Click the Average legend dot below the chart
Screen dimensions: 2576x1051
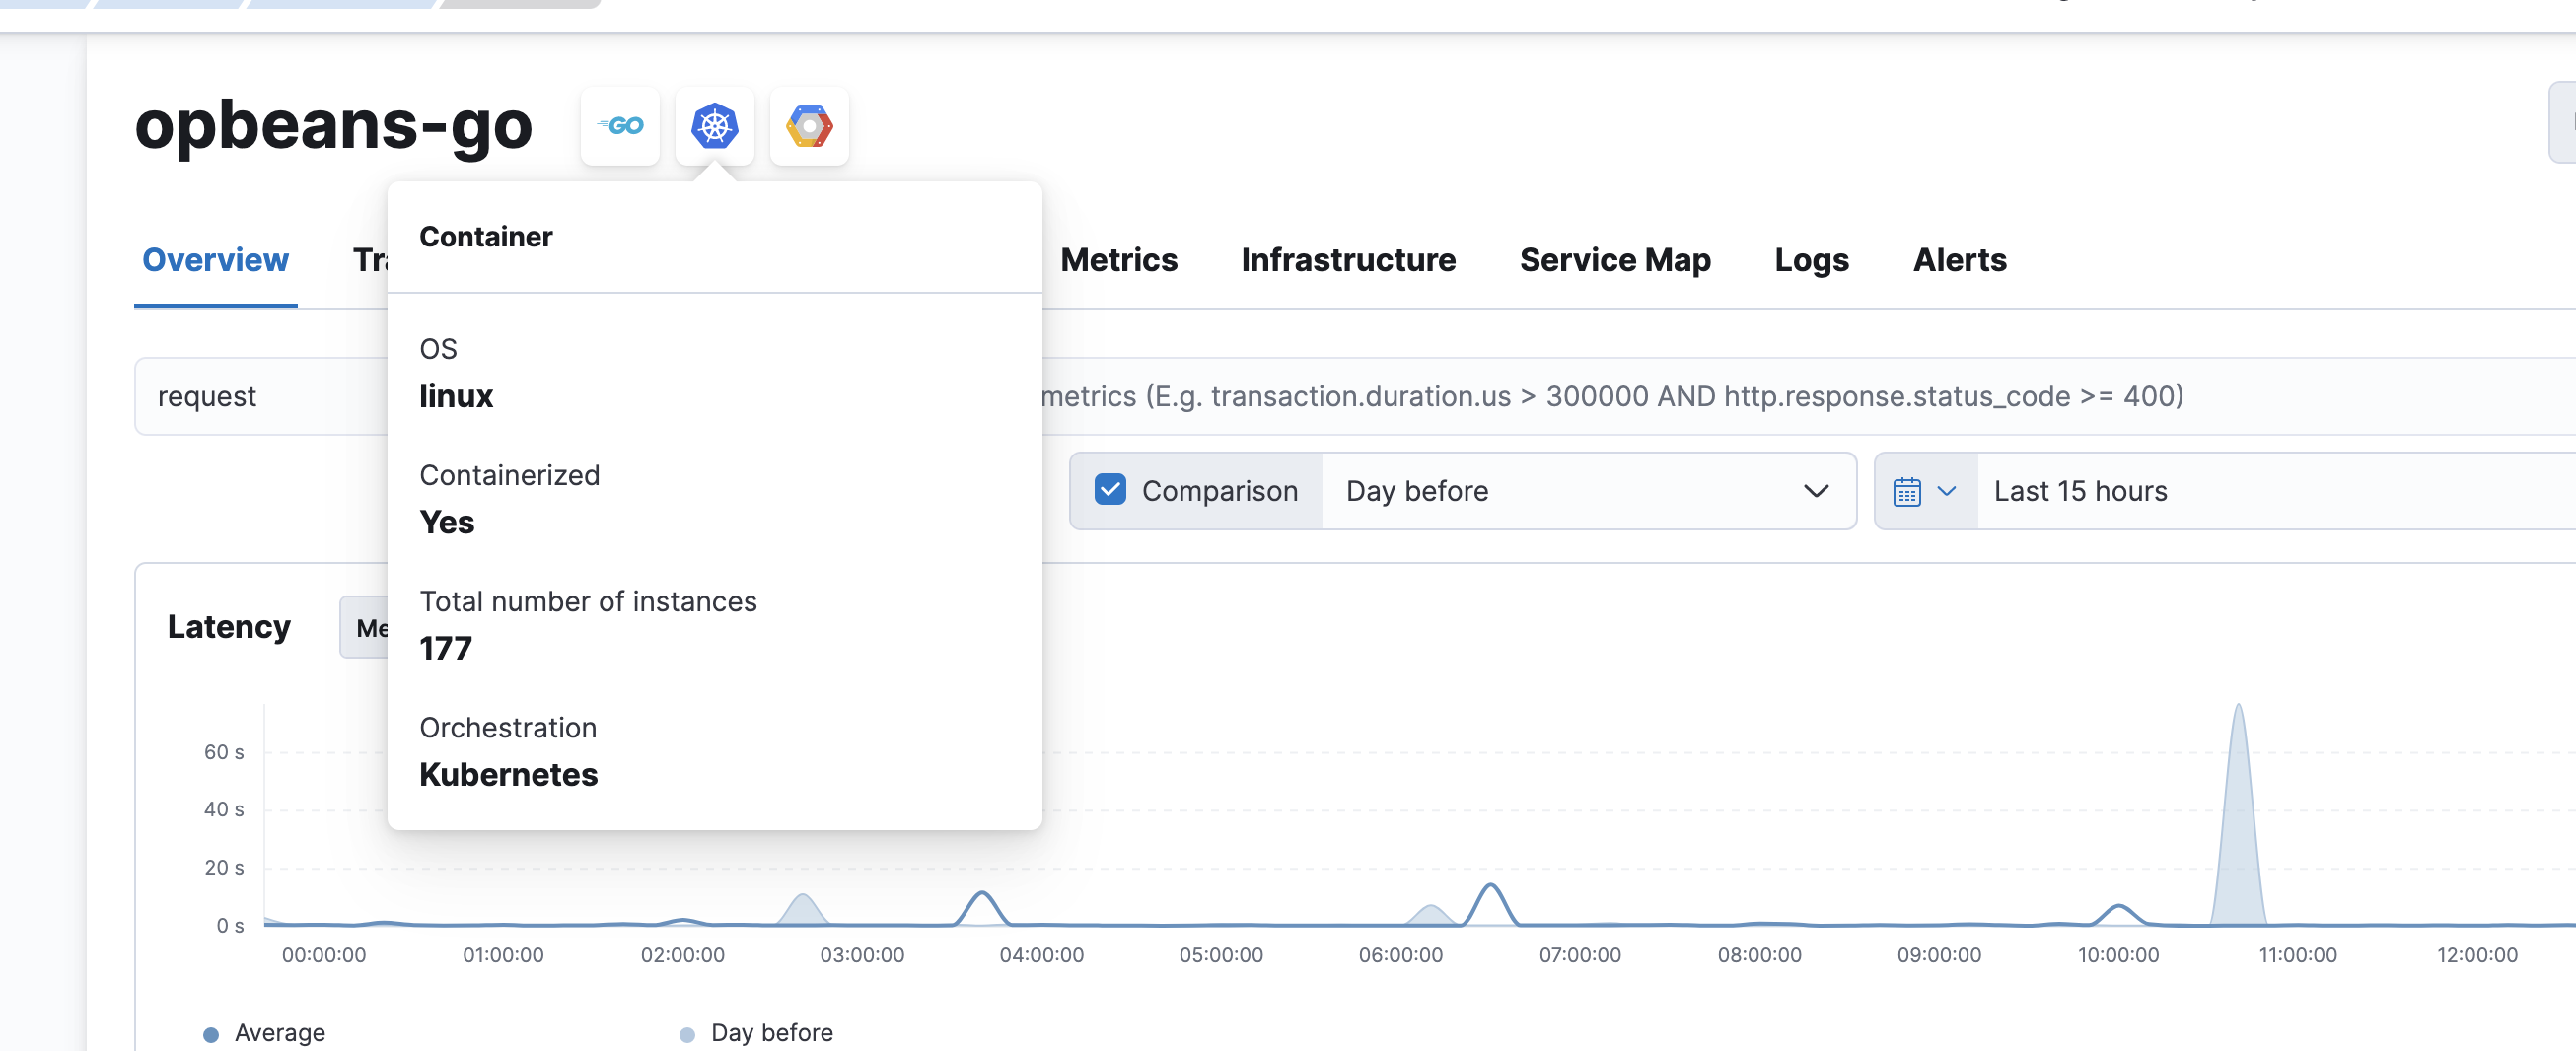click(x=211, y=1032)
